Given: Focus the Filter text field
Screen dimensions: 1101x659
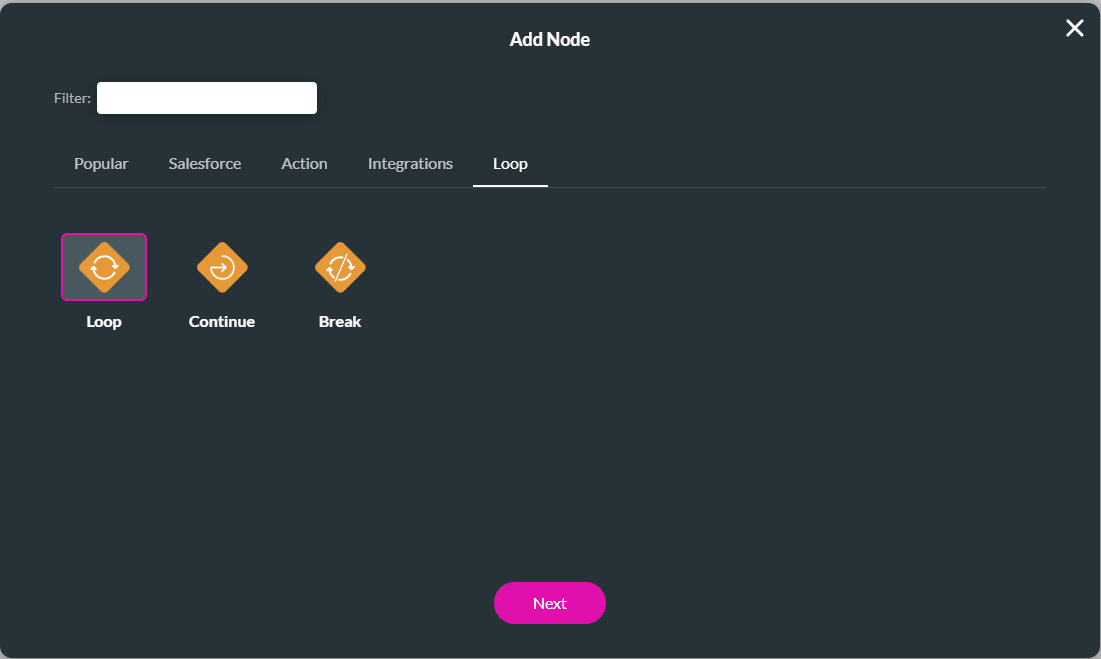Looking at the screenshot, I should (x=207, y=98).
